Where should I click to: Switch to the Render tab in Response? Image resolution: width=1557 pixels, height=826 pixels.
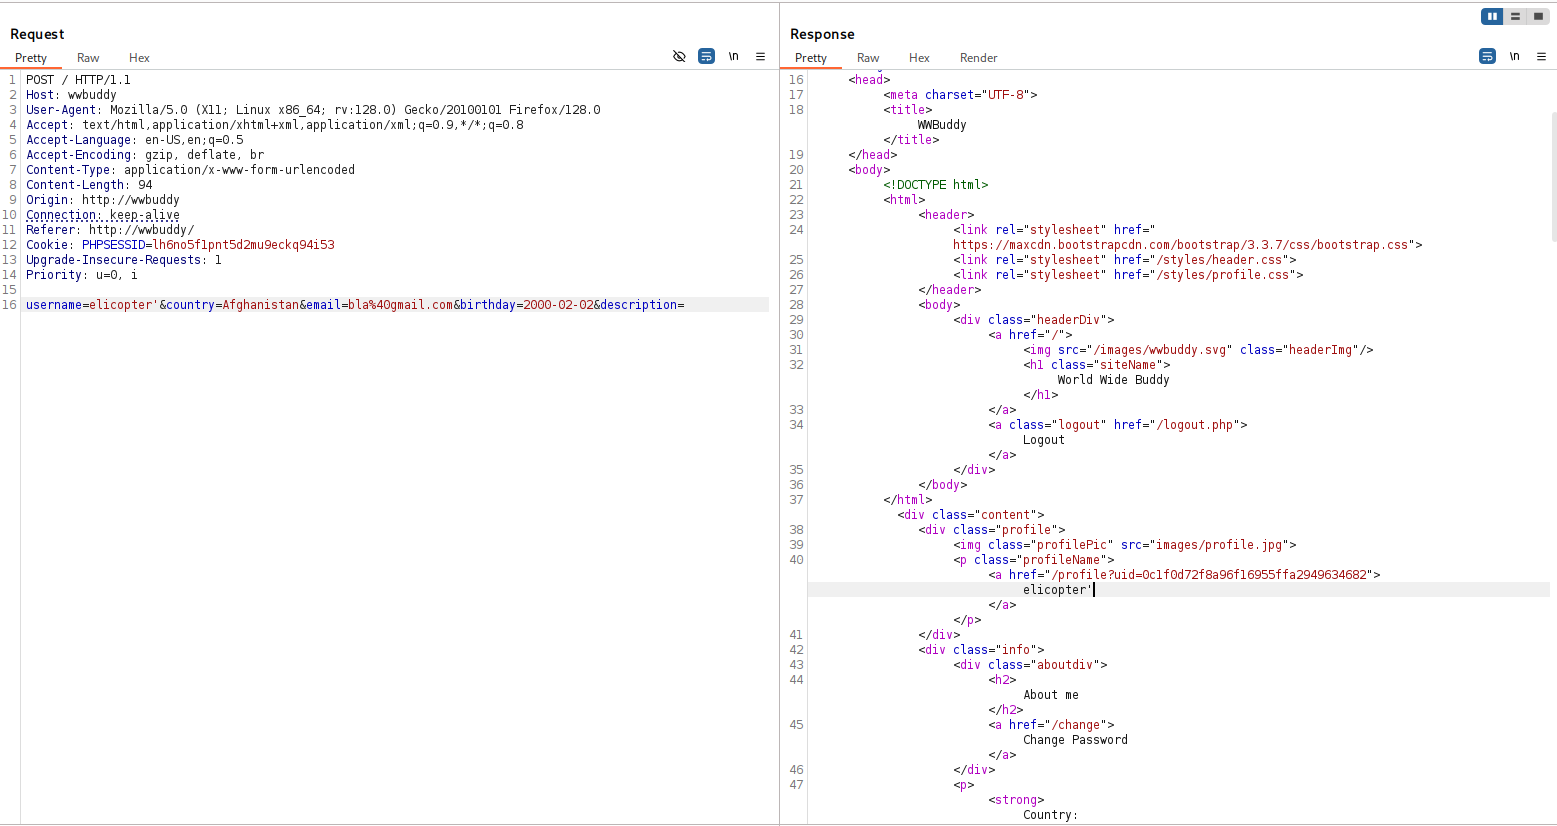click(x=978, y=58)
